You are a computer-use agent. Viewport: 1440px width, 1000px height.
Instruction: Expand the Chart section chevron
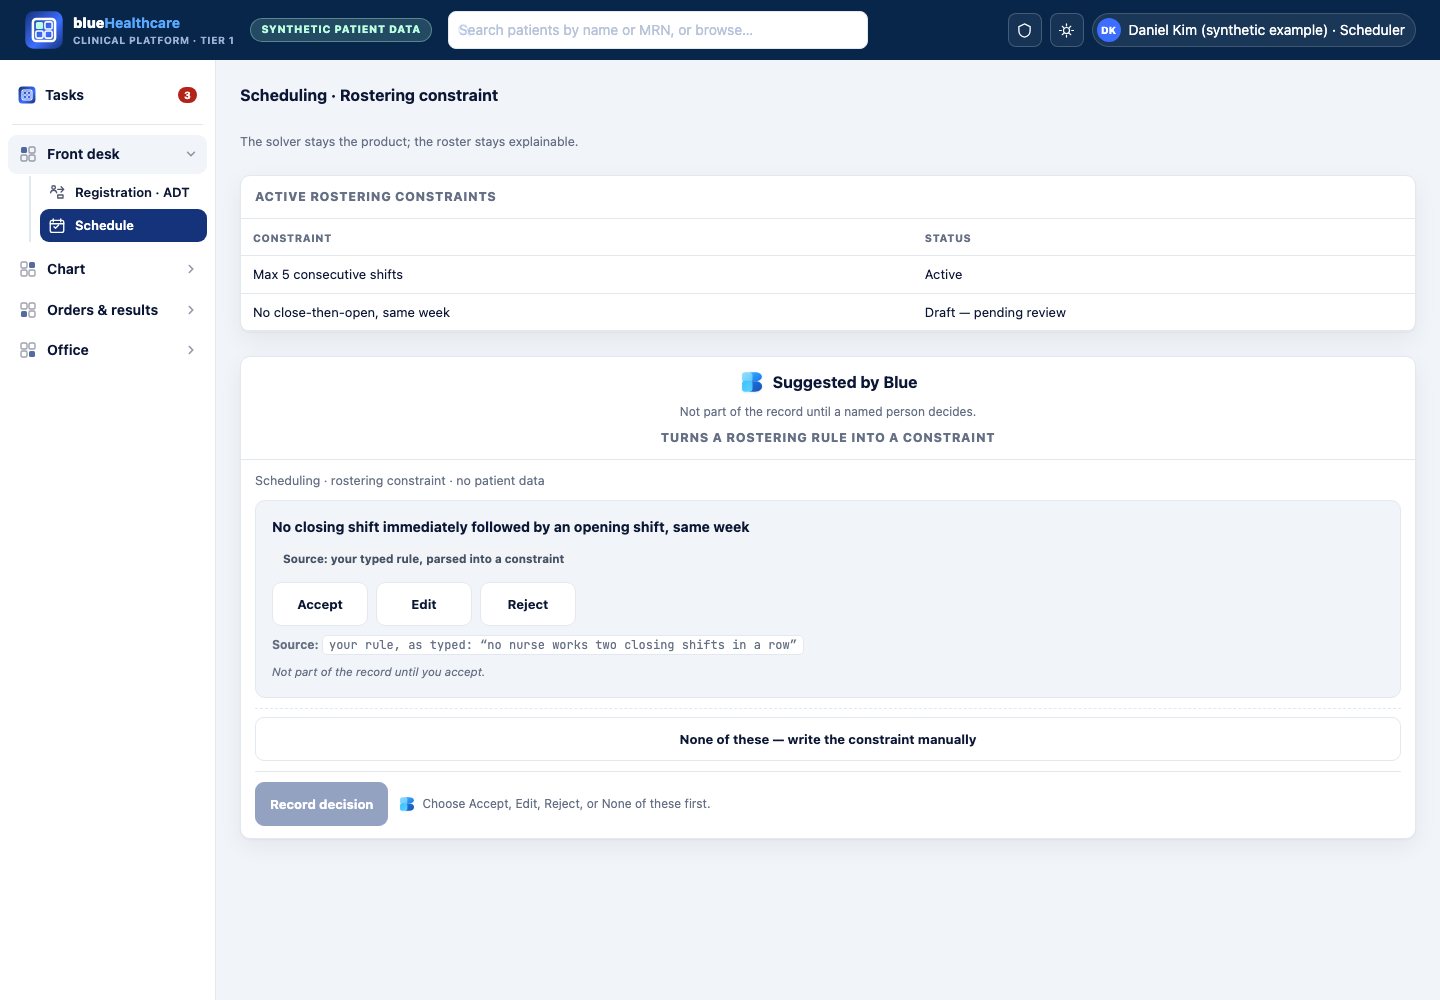coord(191,269)
